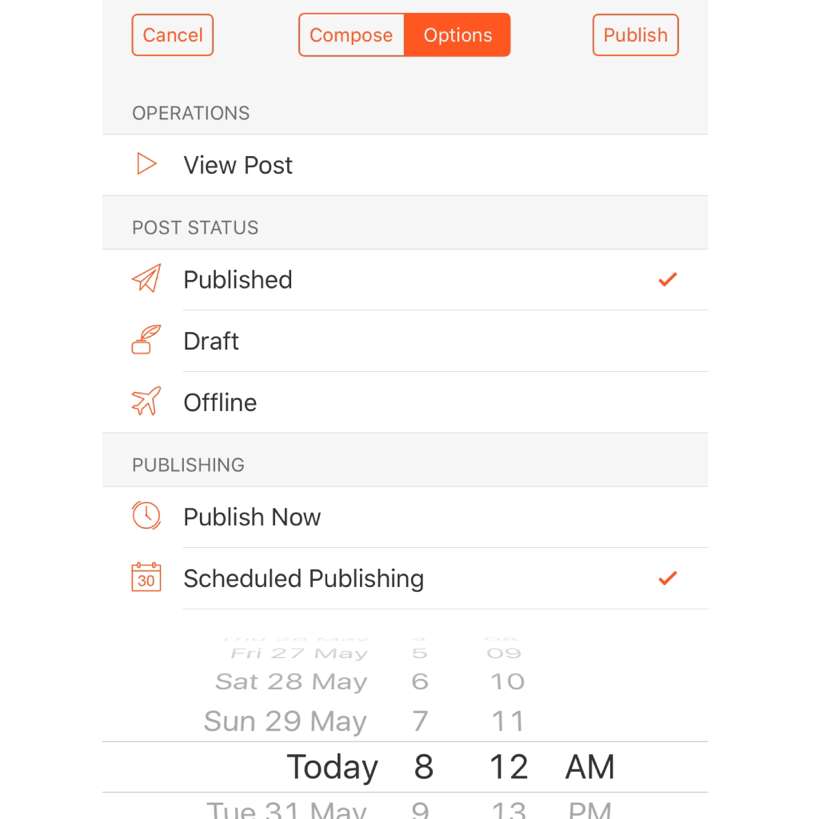The image size is (819, 819).
Task: Click the paper plane Published icon
Action: coord(146,278)
